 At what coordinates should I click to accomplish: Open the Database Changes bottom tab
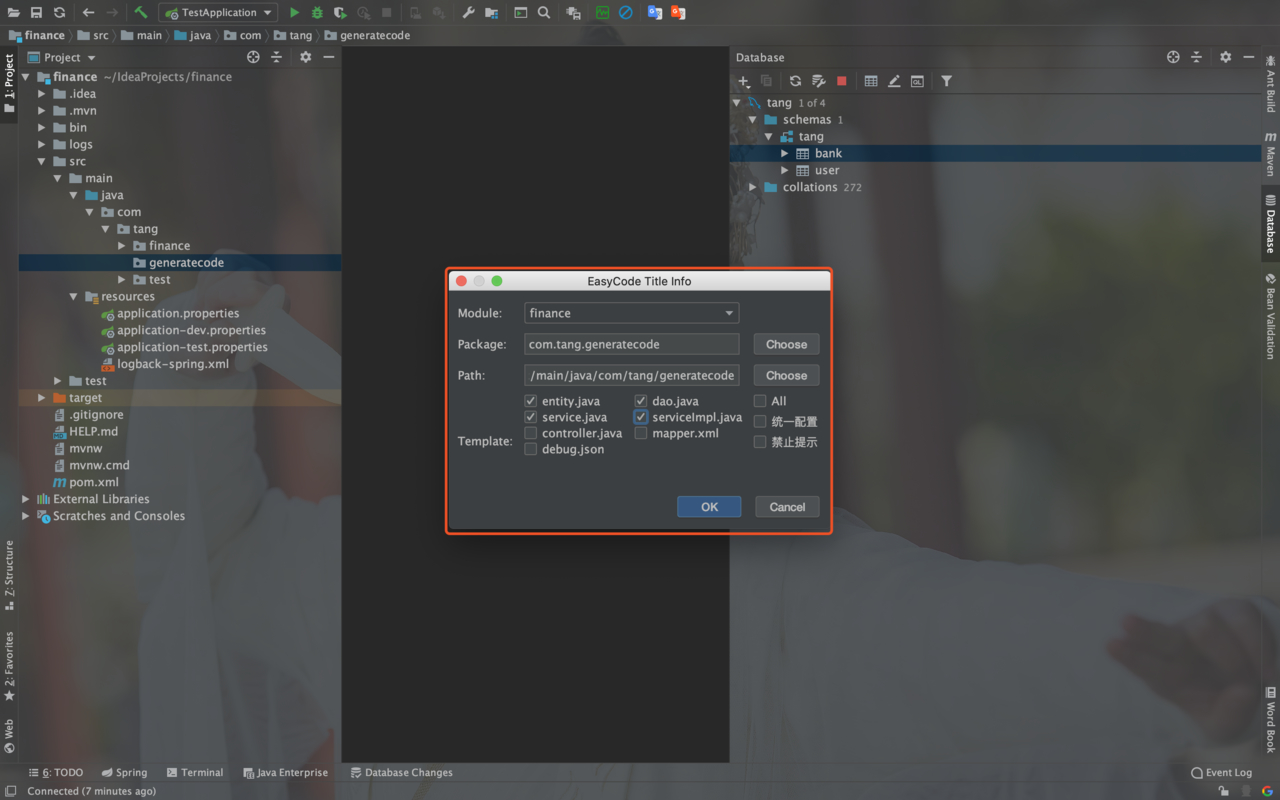coord(401,772)
